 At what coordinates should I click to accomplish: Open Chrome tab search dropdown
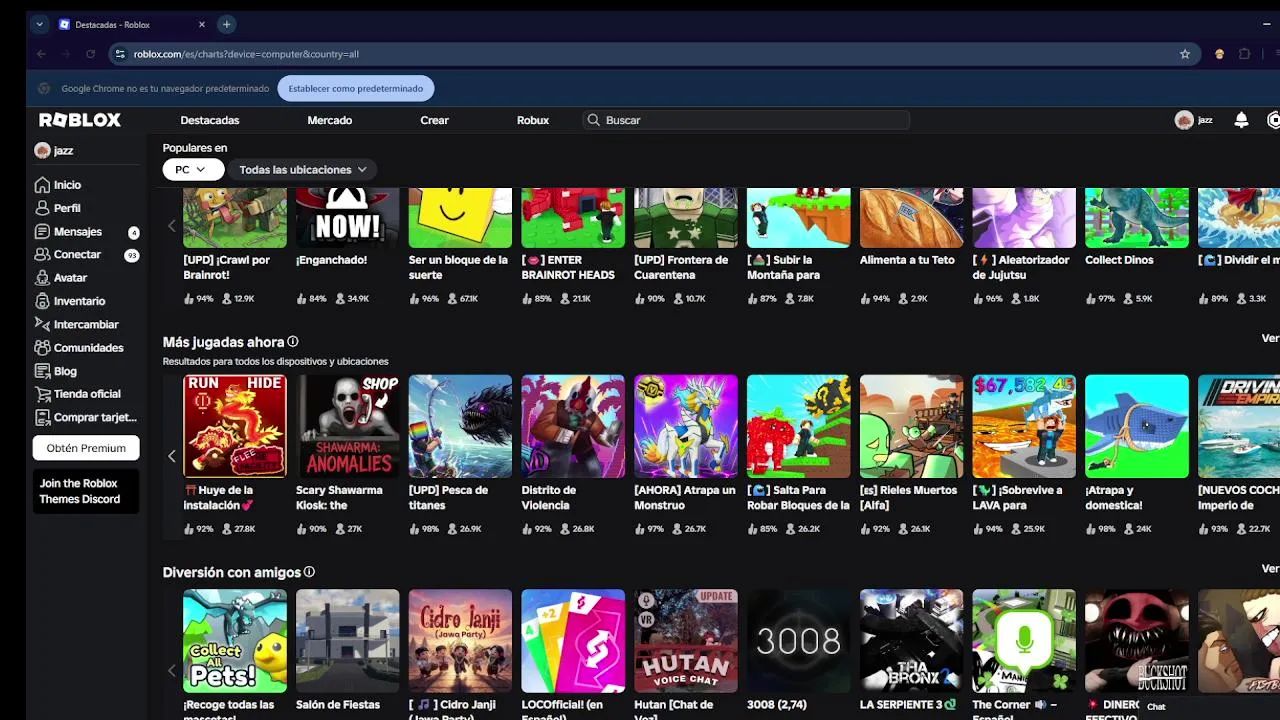click(x=39, y=24)
